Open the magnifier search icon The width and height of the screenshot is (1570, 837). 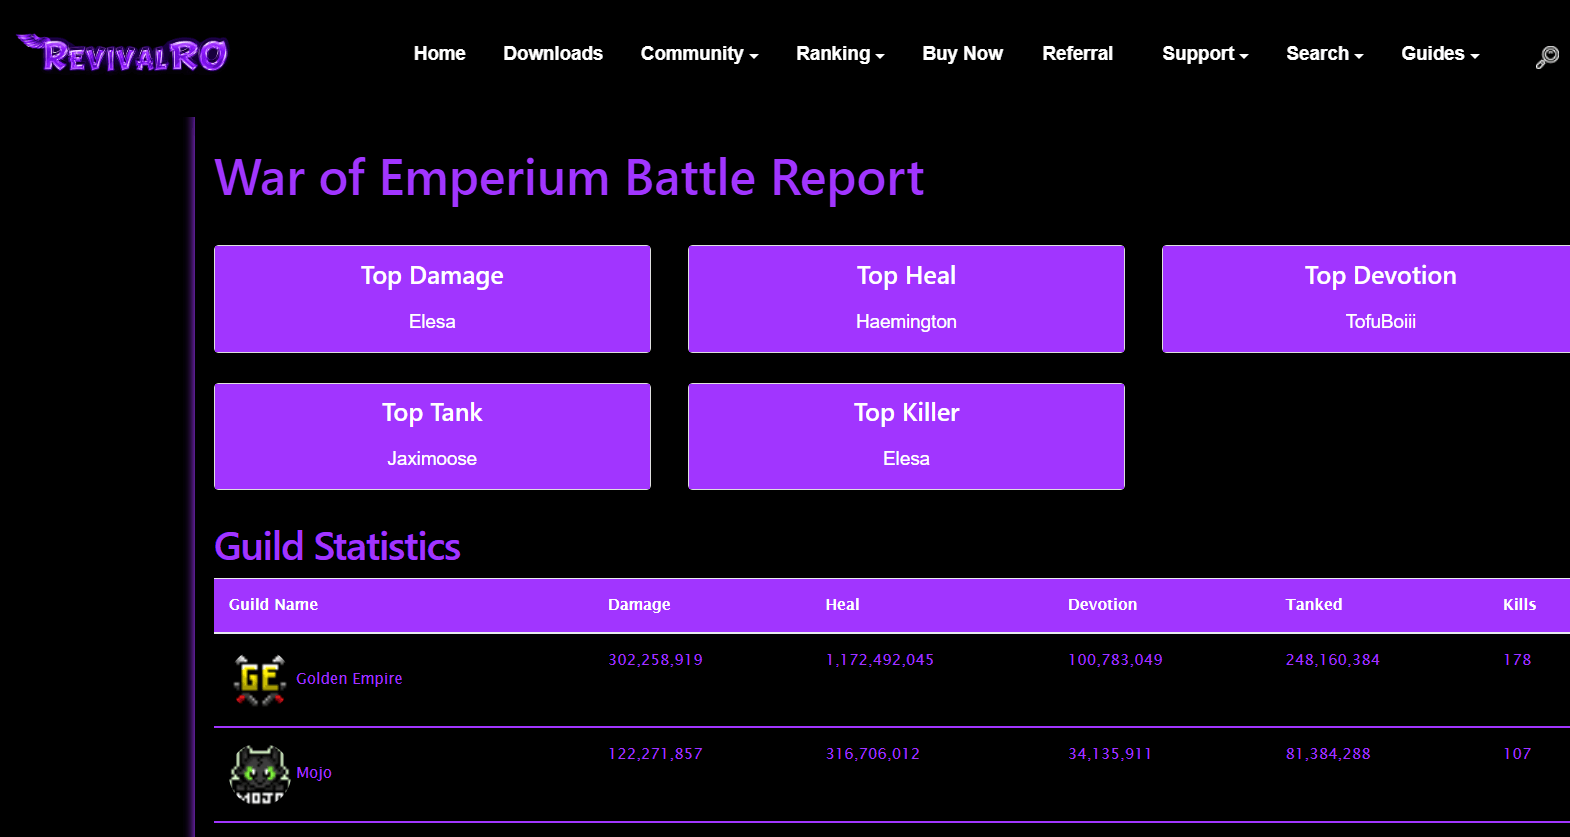click(1546, 57)
